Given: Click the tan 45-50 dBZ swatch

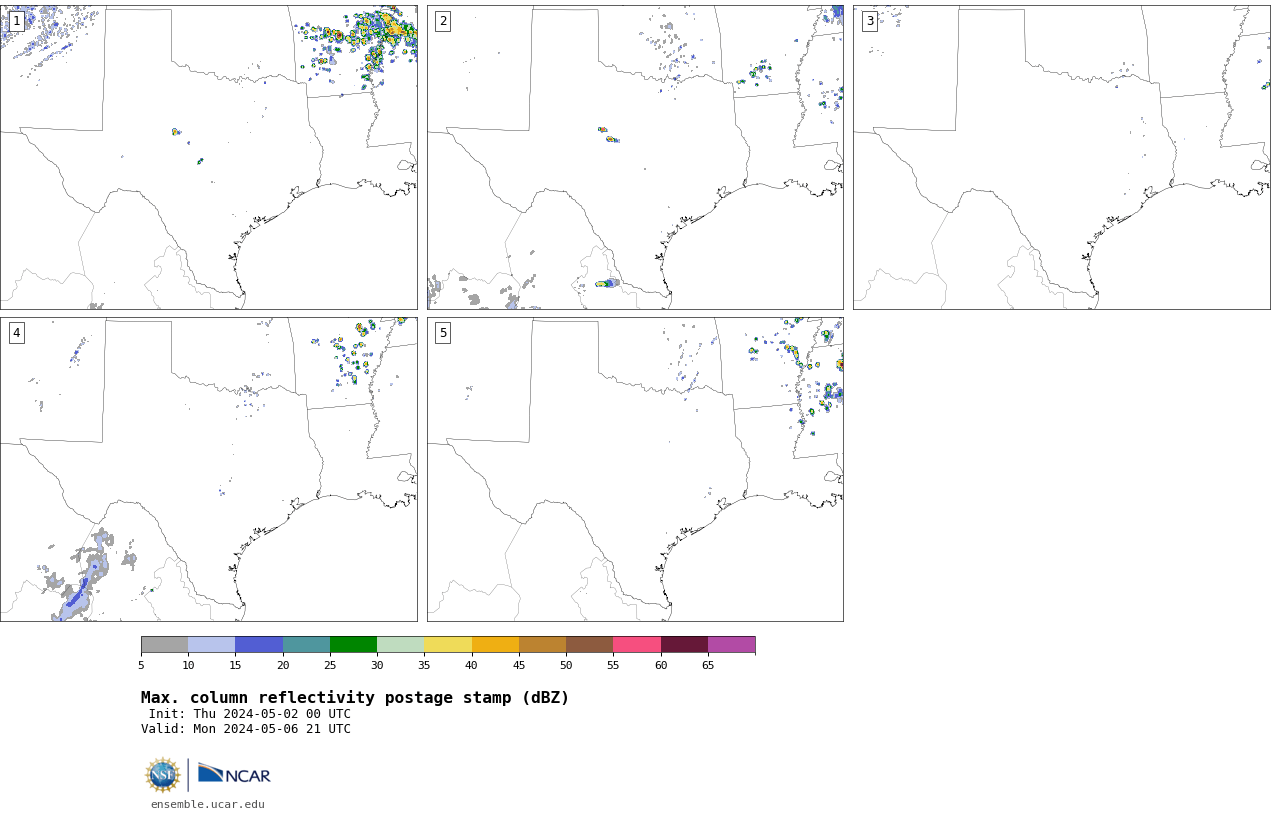Looking at the screenshot, I should pyautogui.click(x=542, y=644).
